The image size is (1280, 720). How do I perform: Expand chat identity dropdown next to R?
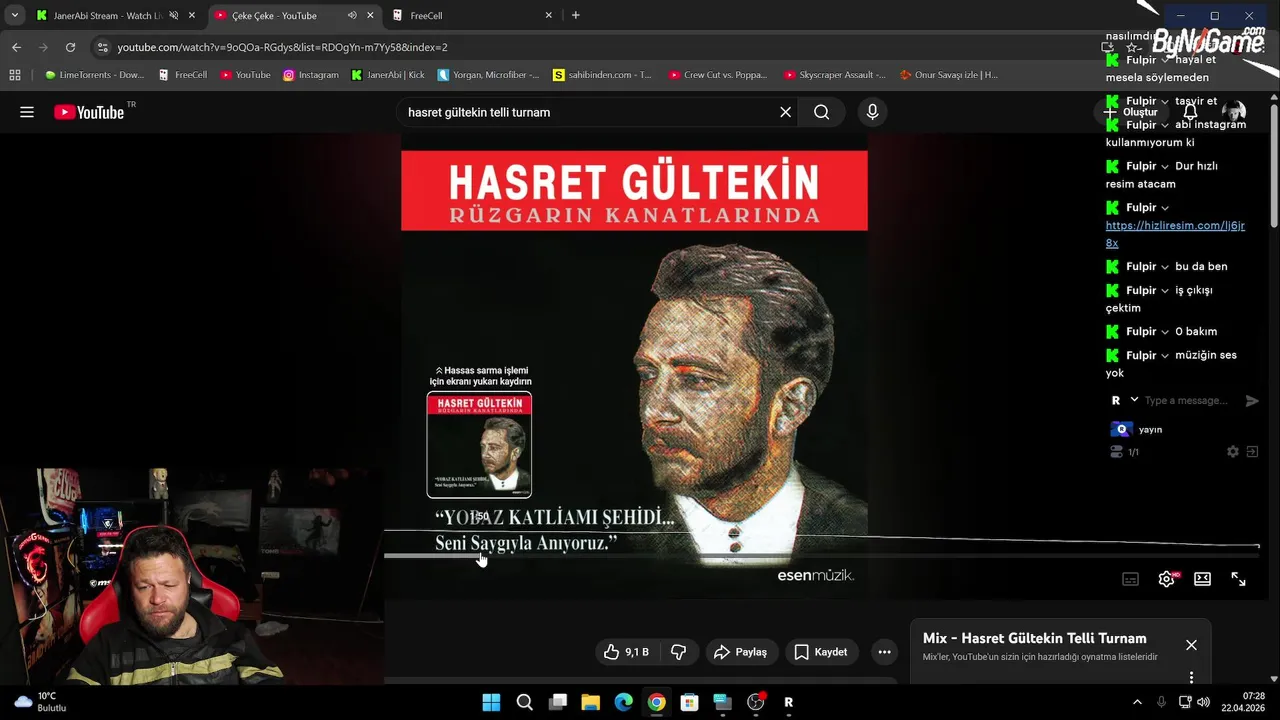click(1134, 400)
